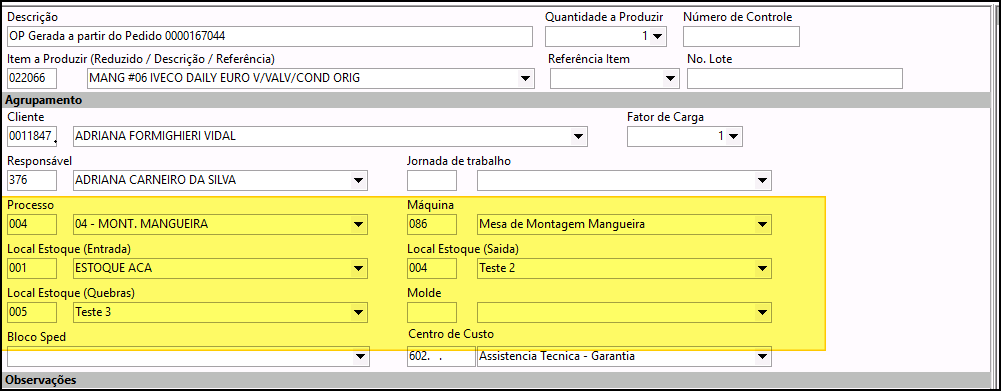Open the Referência Item dropdown

coord(670,79)
